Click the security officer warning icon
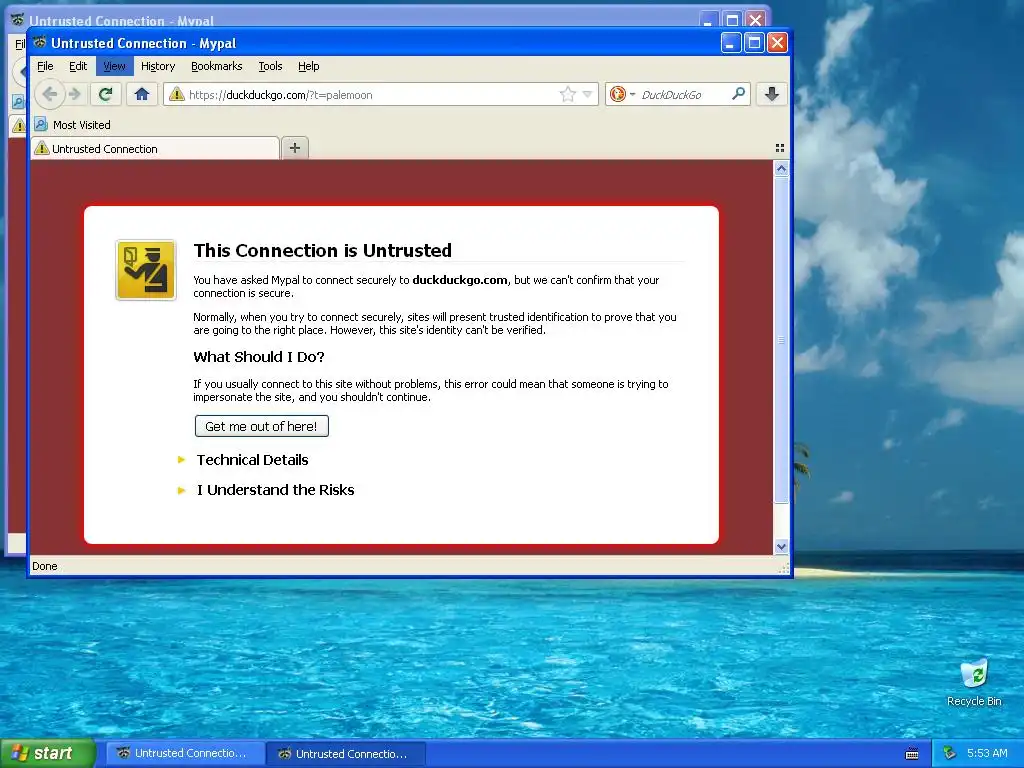Image resolution: width=1024 pixels, height=768 pixels. [146, 270]
